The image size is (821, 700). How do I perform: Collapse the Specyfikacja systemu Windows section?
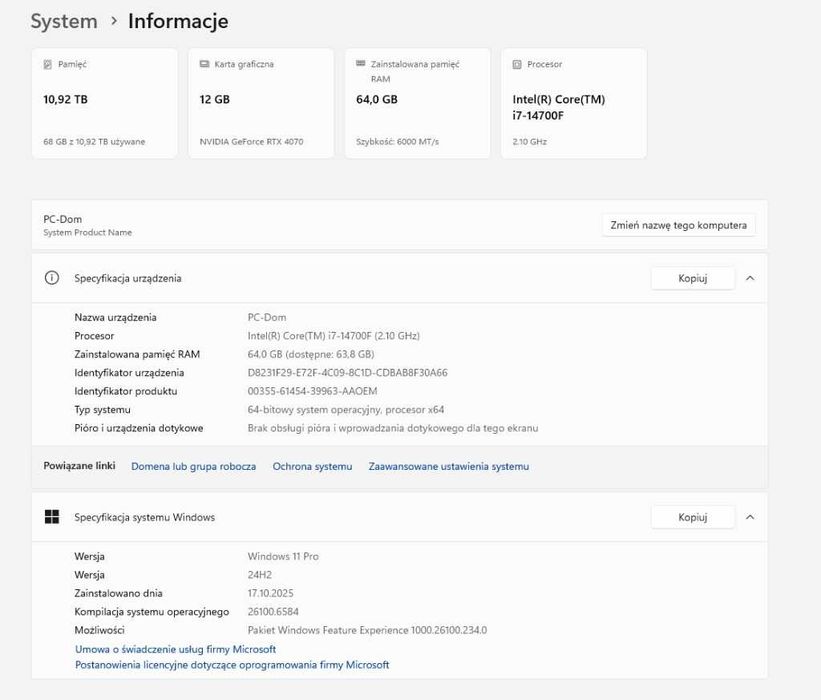point(750,517)
